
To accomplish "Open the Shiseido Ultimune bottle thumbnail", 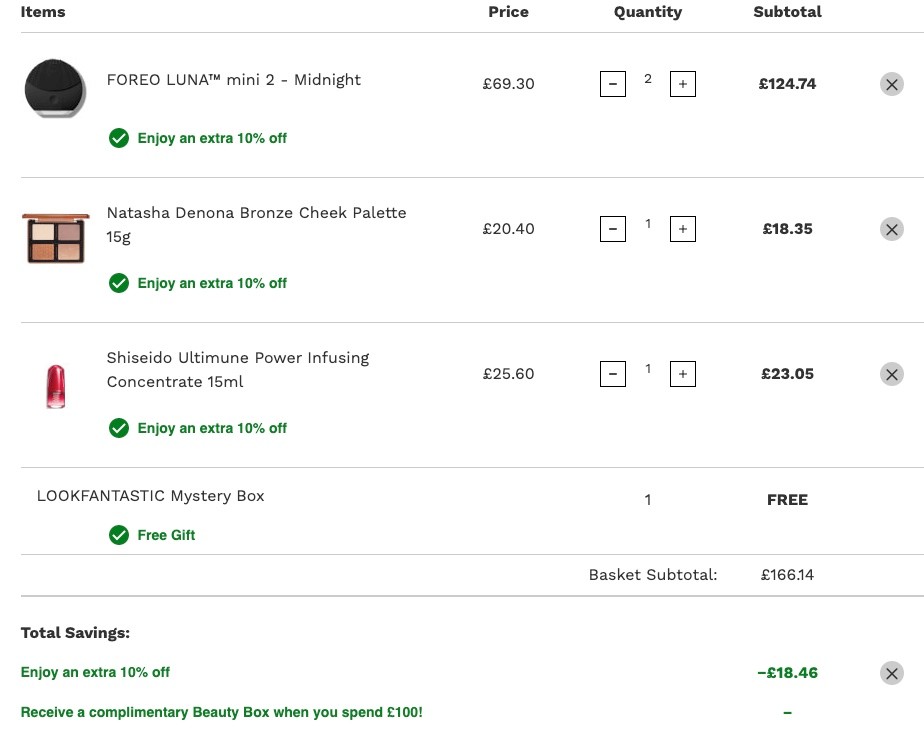I will [x=55, y=387].
